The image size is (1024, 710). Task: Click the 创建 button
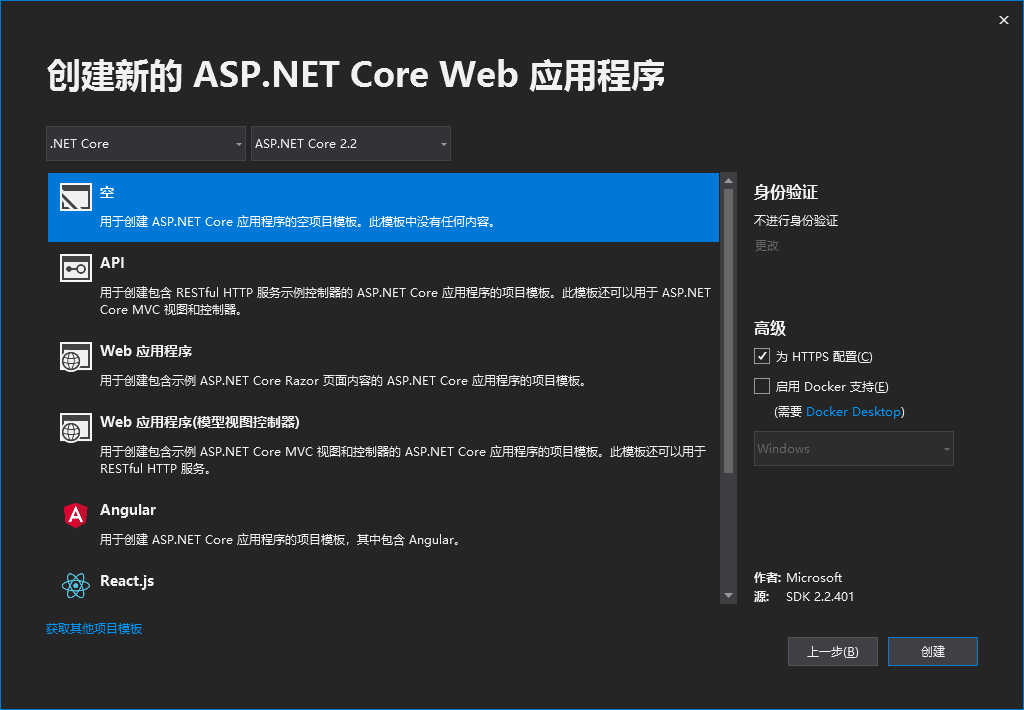tap(933, 651)
